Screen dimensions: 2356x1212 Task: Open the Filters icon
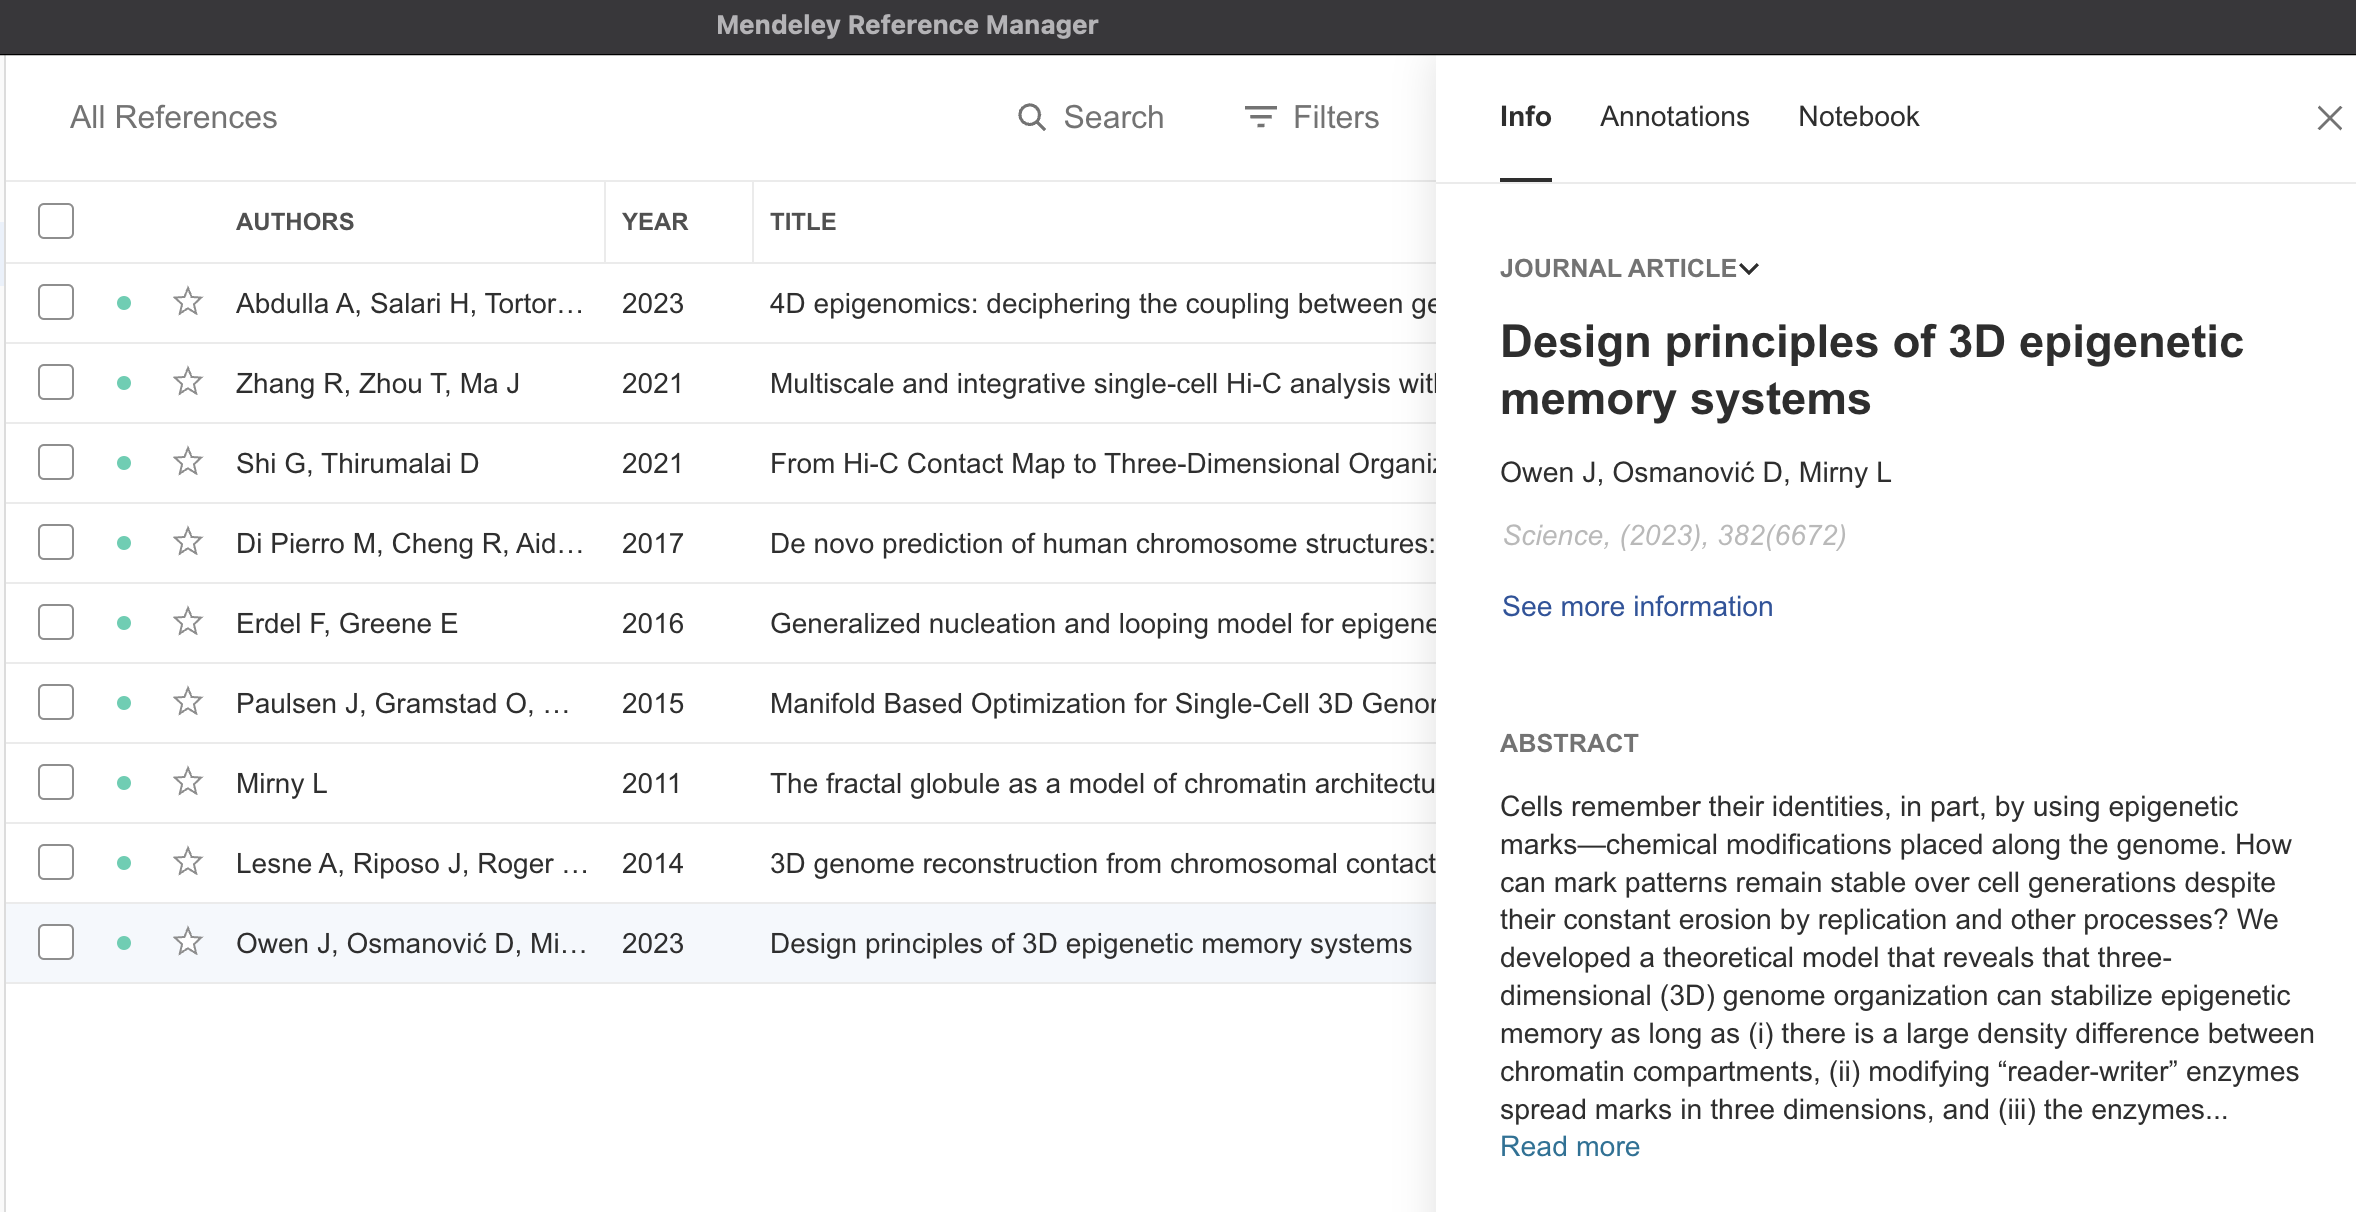(x=1260, y=117)
